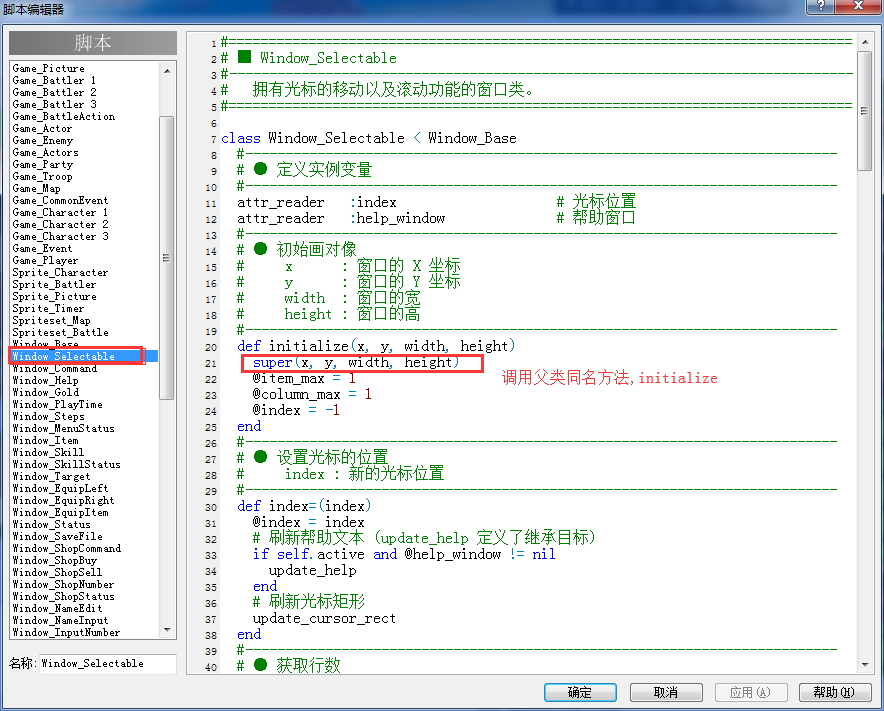Select the Window_EquipLeft script

(x=60, y=488)
